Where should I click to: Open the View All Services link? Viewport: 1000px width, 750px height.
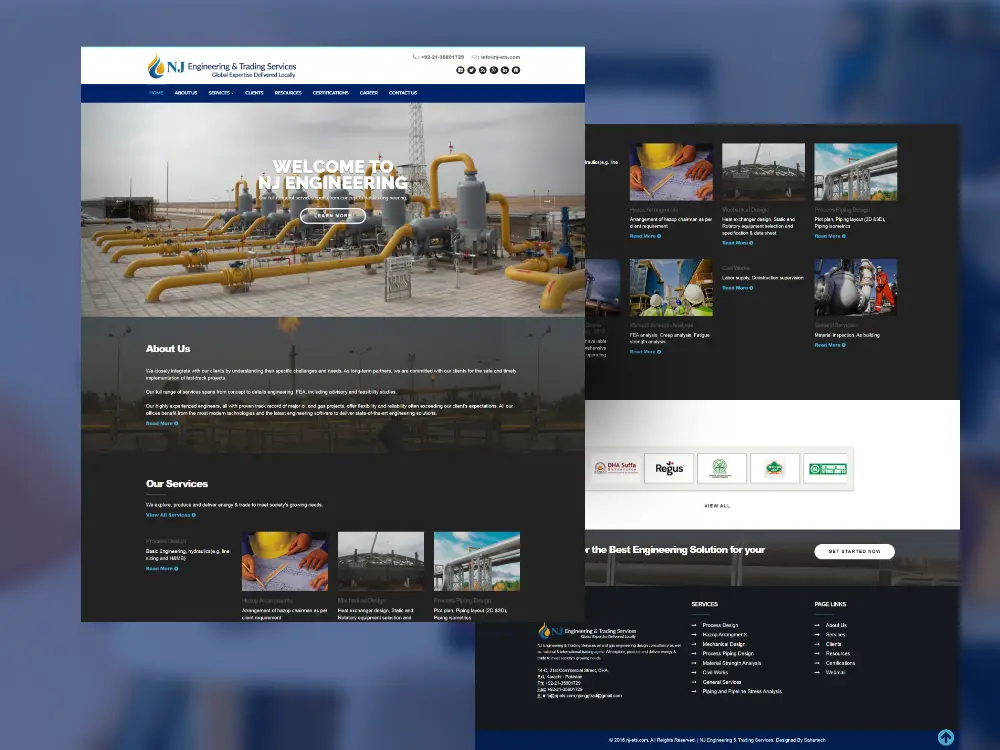[x=170, y=515]
